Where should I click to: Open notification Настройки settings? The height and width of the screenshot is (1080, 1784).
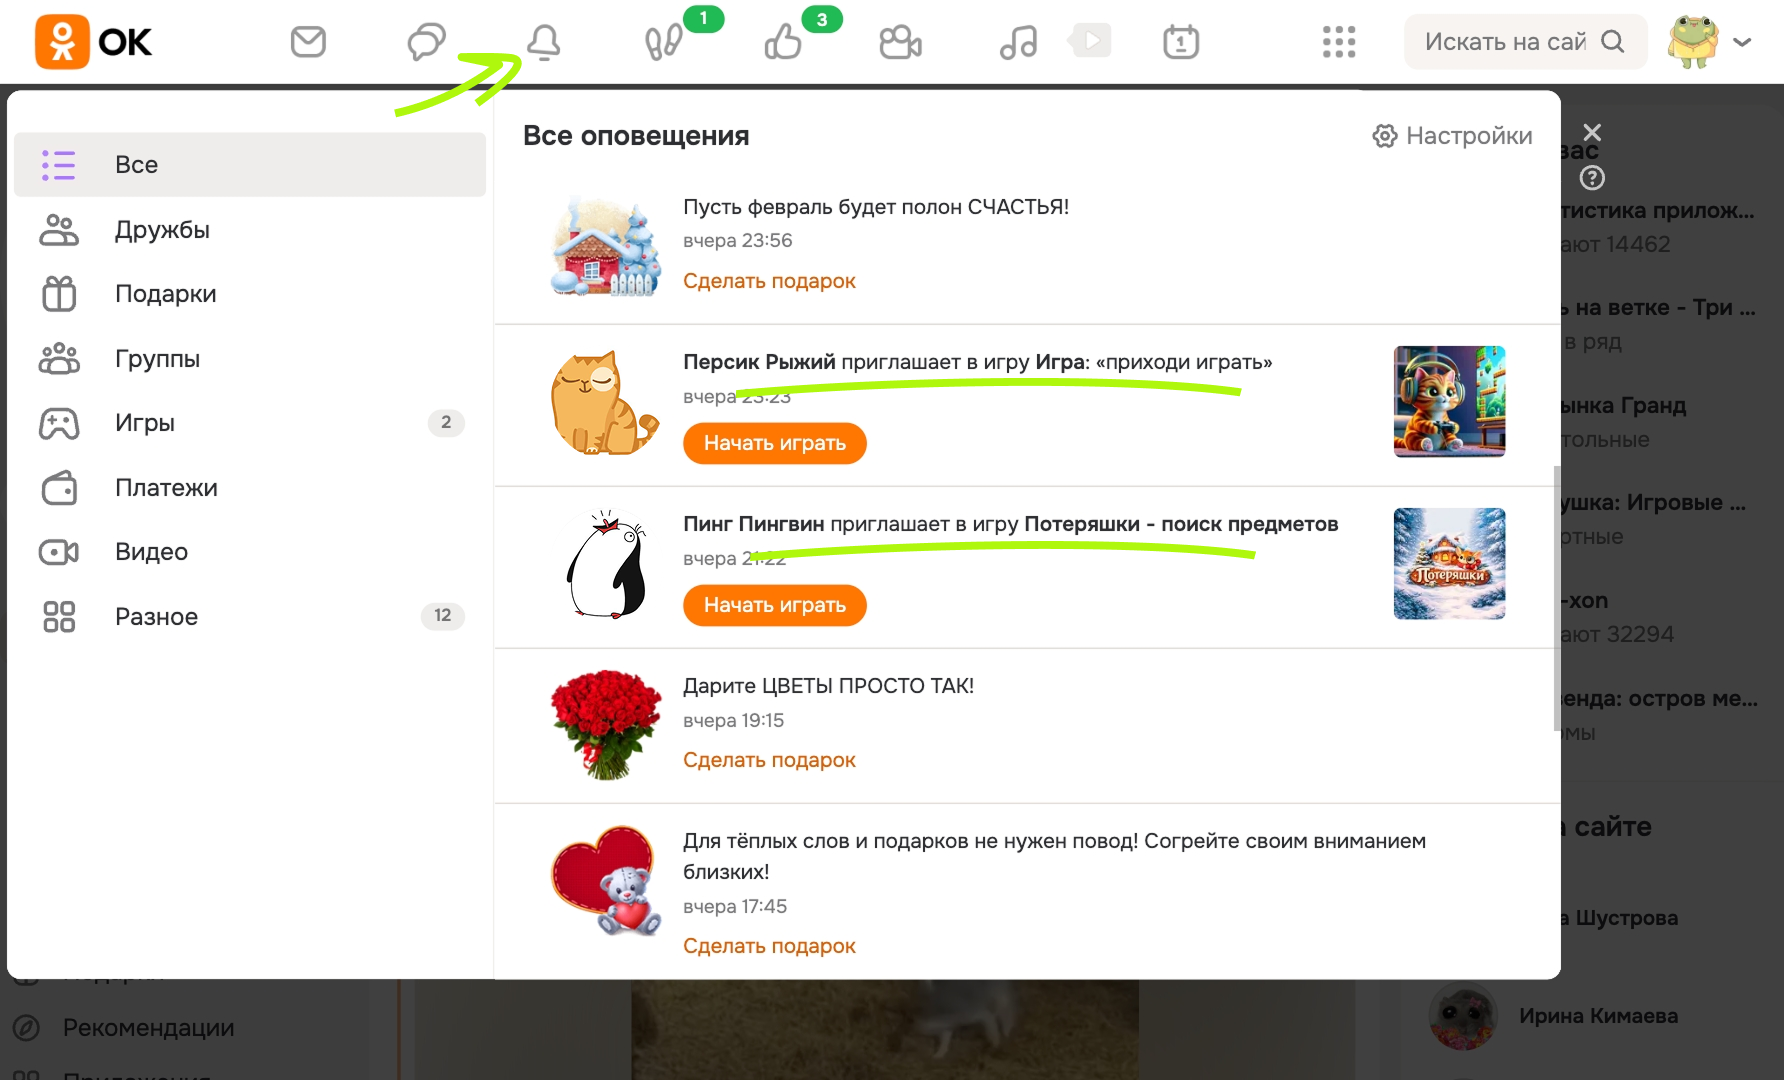(x=1452, y=136)
